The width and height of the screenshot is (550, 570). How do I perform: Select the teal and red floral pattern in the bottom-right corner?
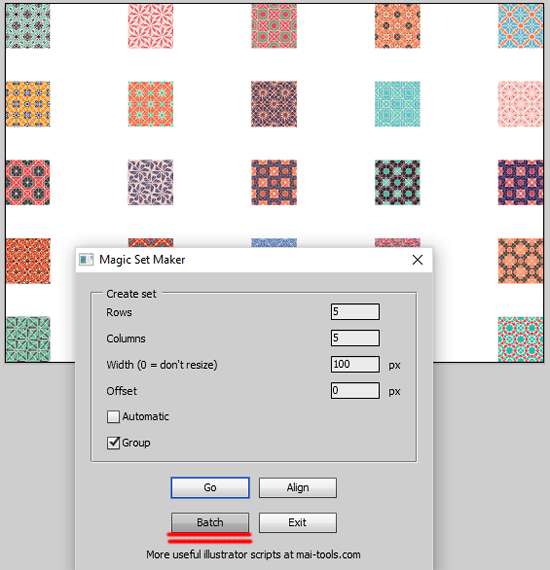click(x=521, y=339)
